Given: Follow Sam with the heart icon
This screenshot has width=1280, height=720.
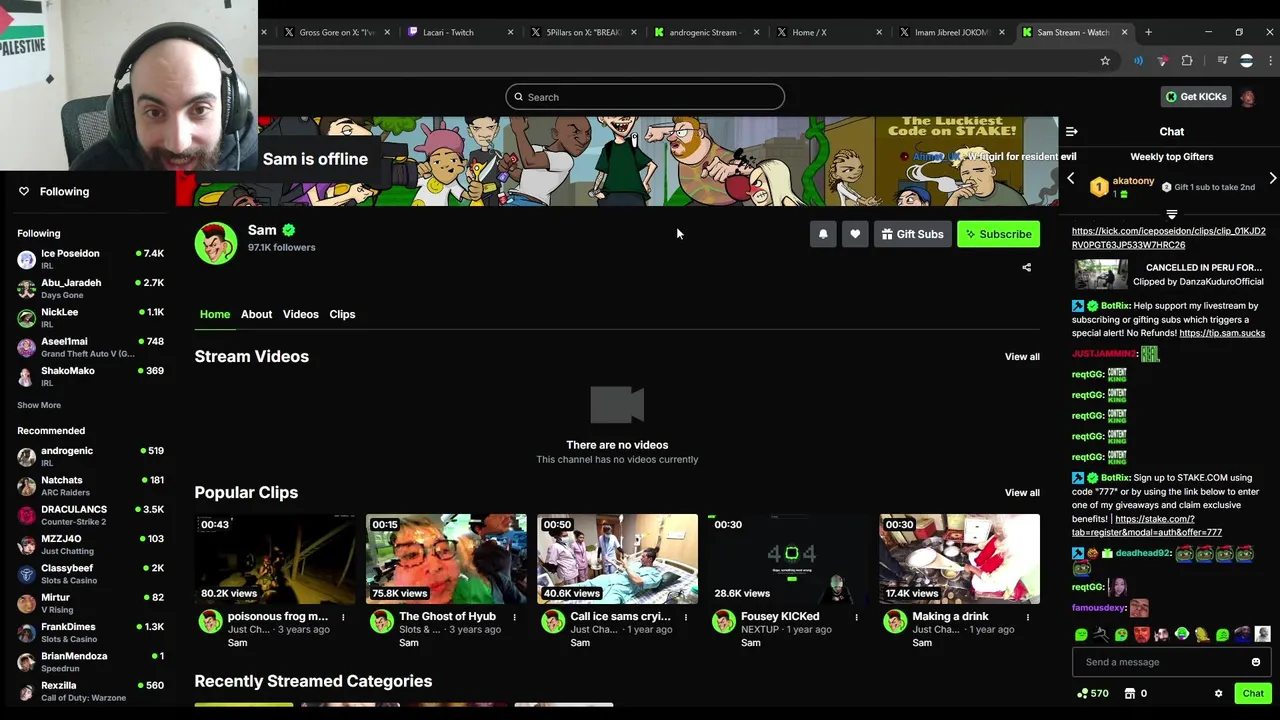Looking at the screenshot, I should click(855, 234).
